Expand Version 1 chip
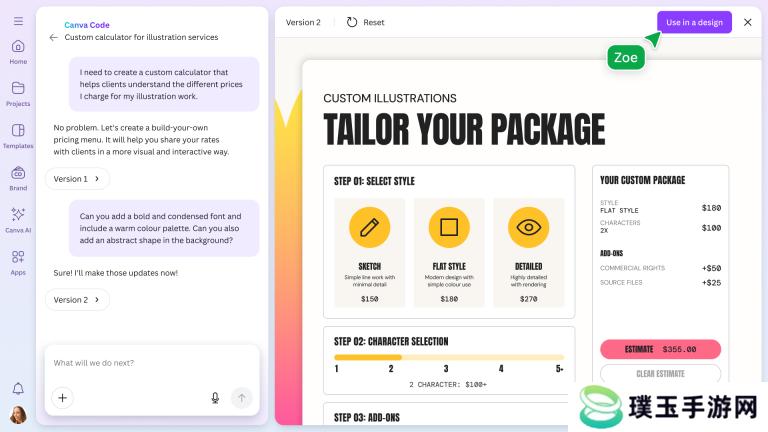 pyautogui.click(x=77, y=179)
